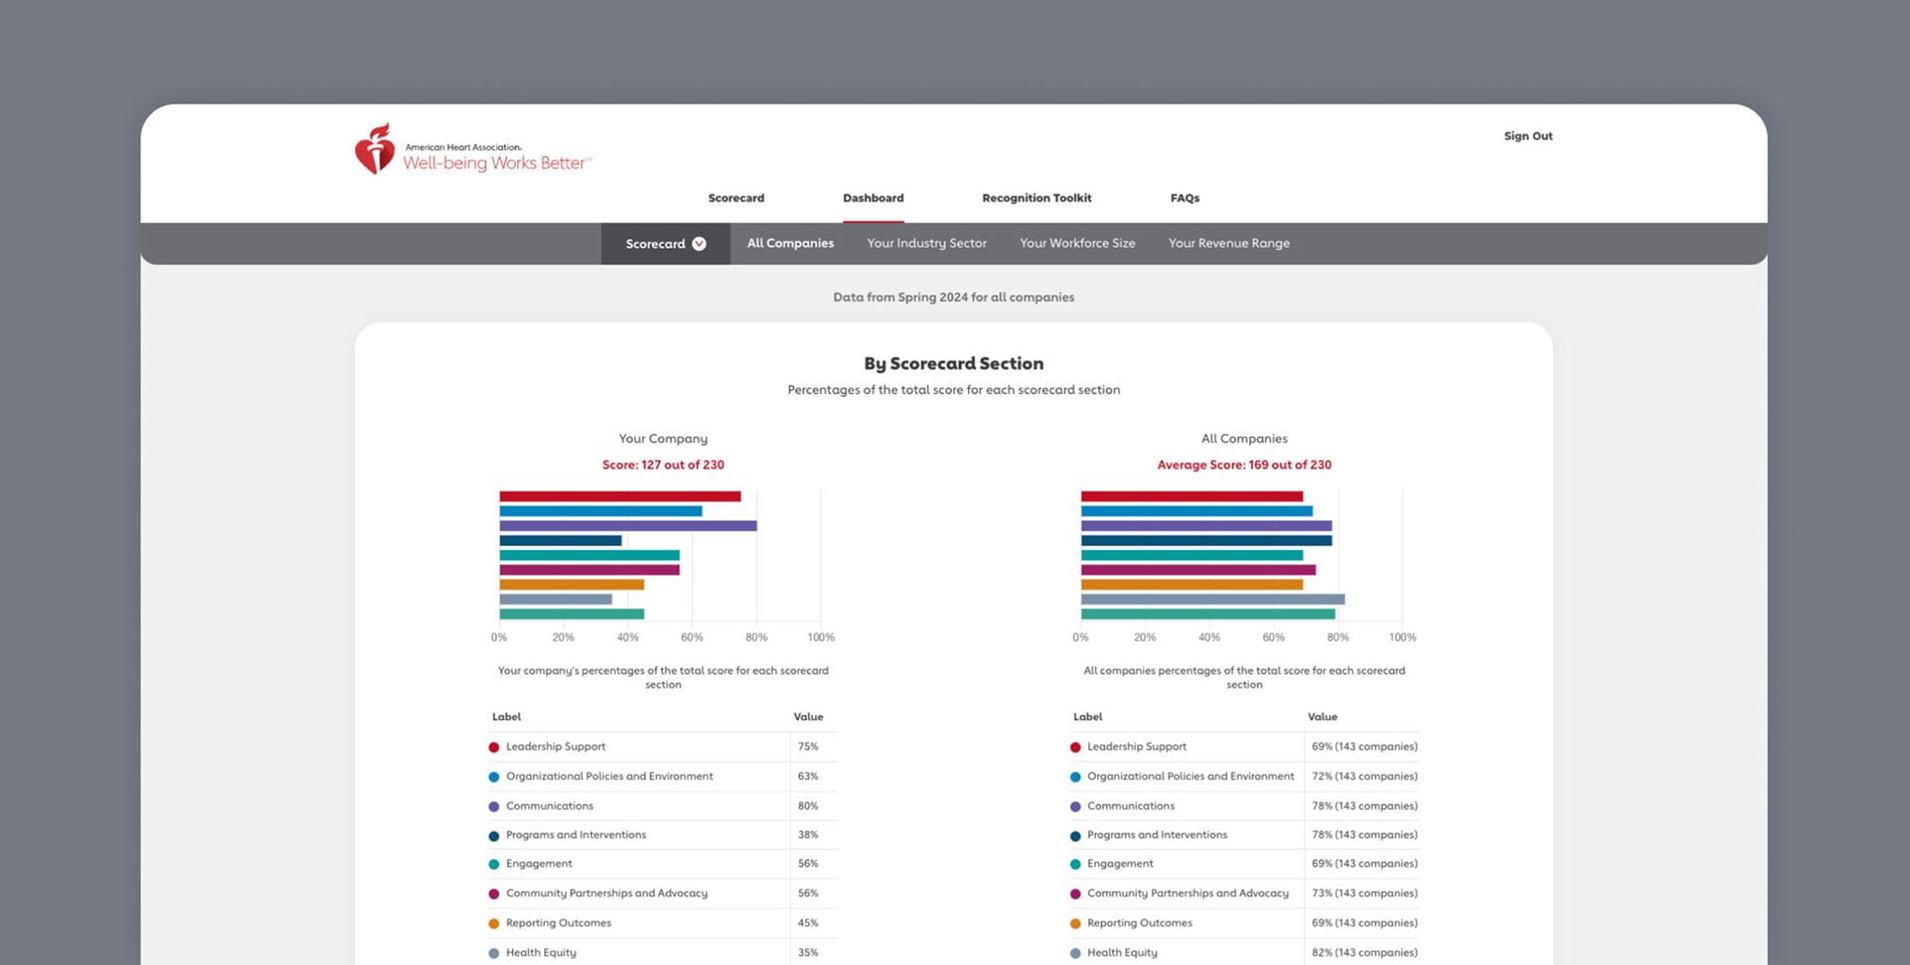Click orange Reporting Outcomes dot in All Companies table
The width and height of the screenshot is (1910, 965).
click(1075, 924)
